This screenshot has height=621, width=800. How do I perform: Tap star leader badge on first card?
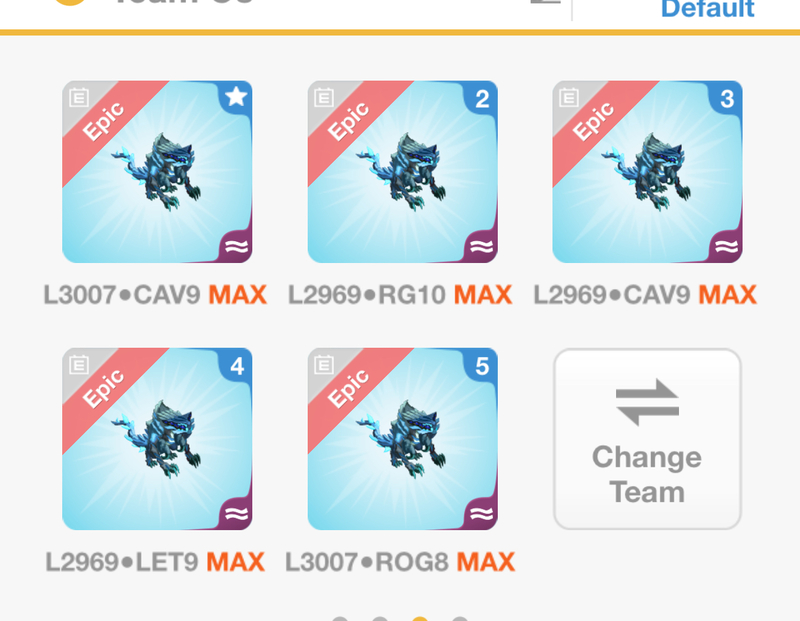pyautogui.click(x=236, y=96)
